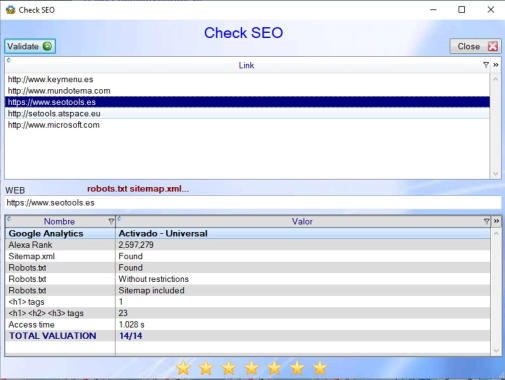Select the Sitemap.xml row name
Image resolution: width=505 pixels, height=380 pixels.
click(32, 256)
